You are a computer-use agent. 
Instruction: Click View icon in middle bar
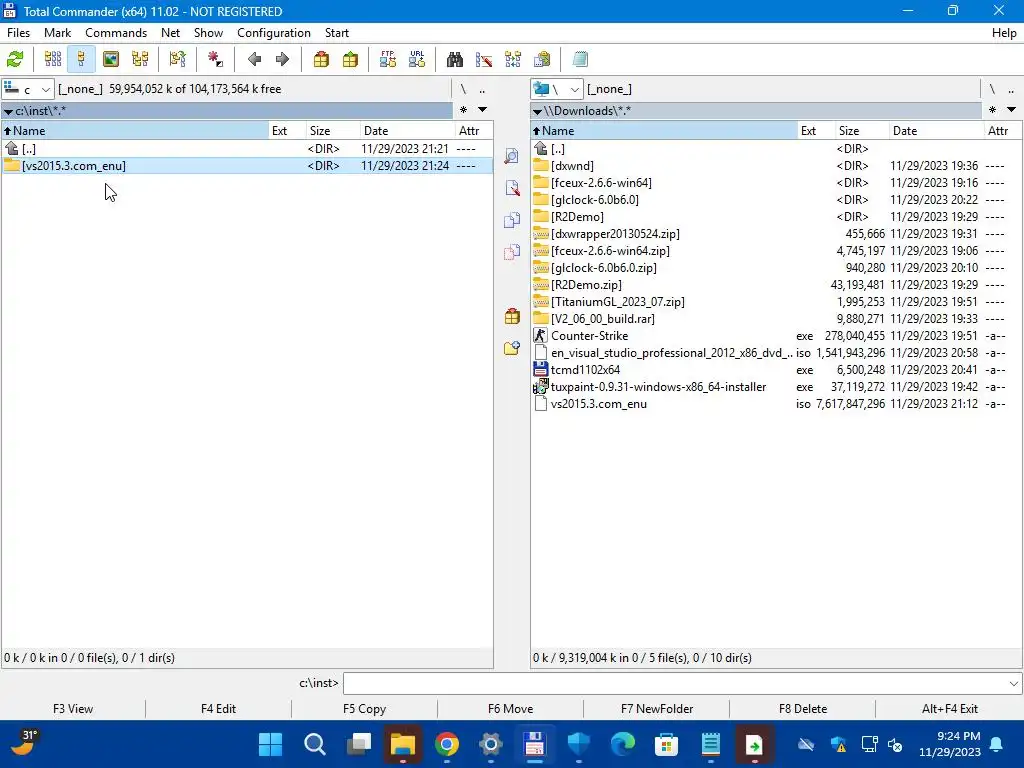(512, 156)
